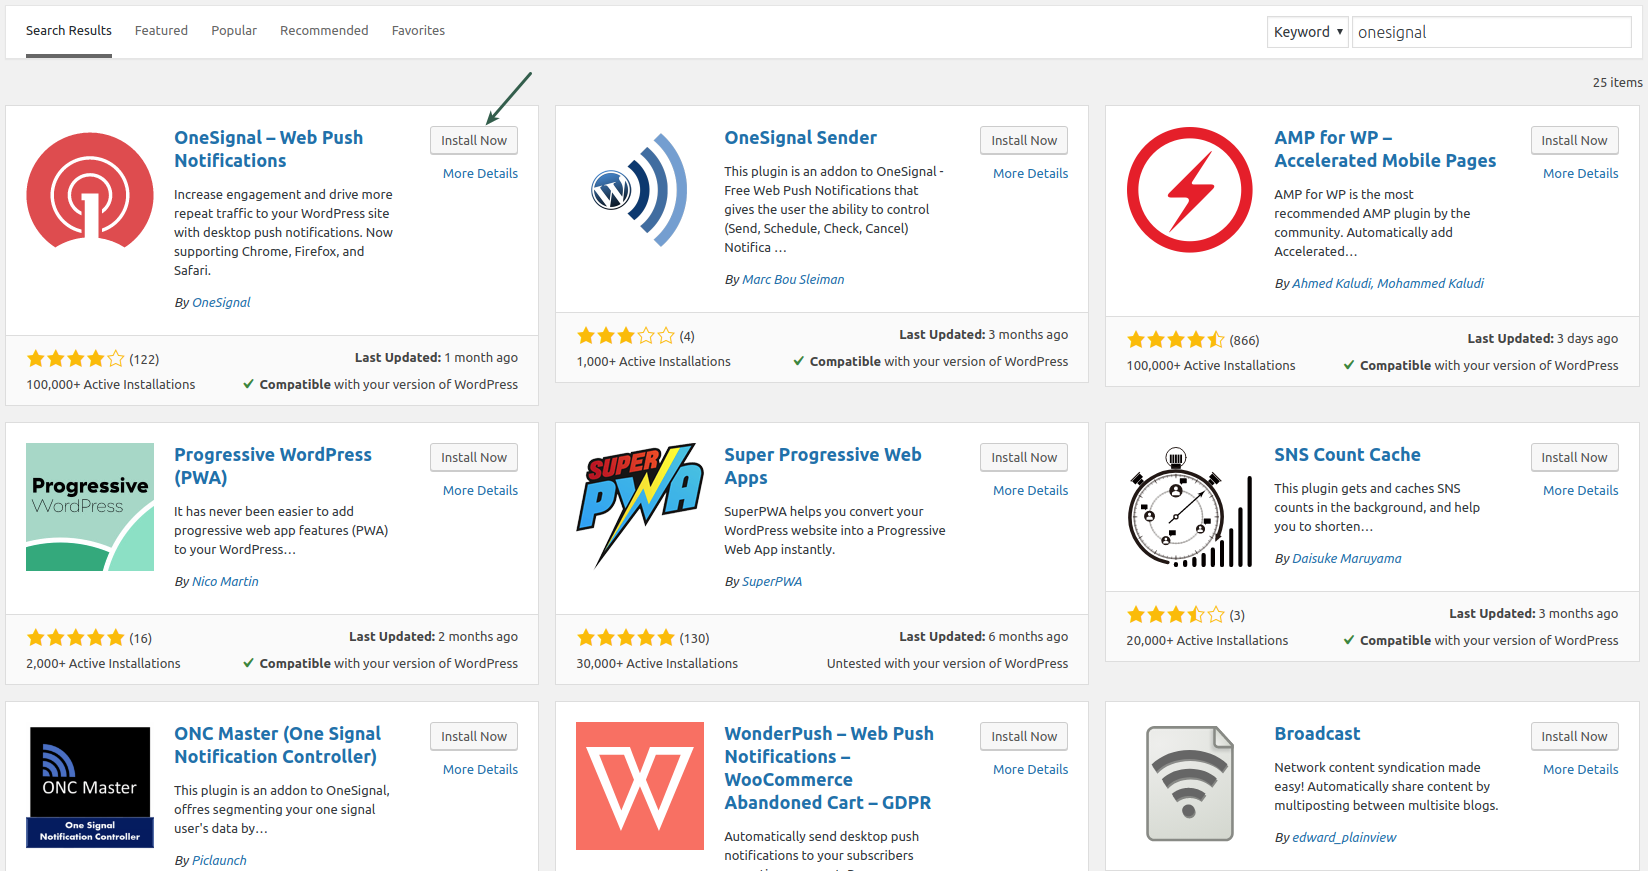Viewport: 1649px width, 871px height.
Task: Click 'Untested with your version of WordPress' text
Action: pyautogui.click(x=947, y=663)
